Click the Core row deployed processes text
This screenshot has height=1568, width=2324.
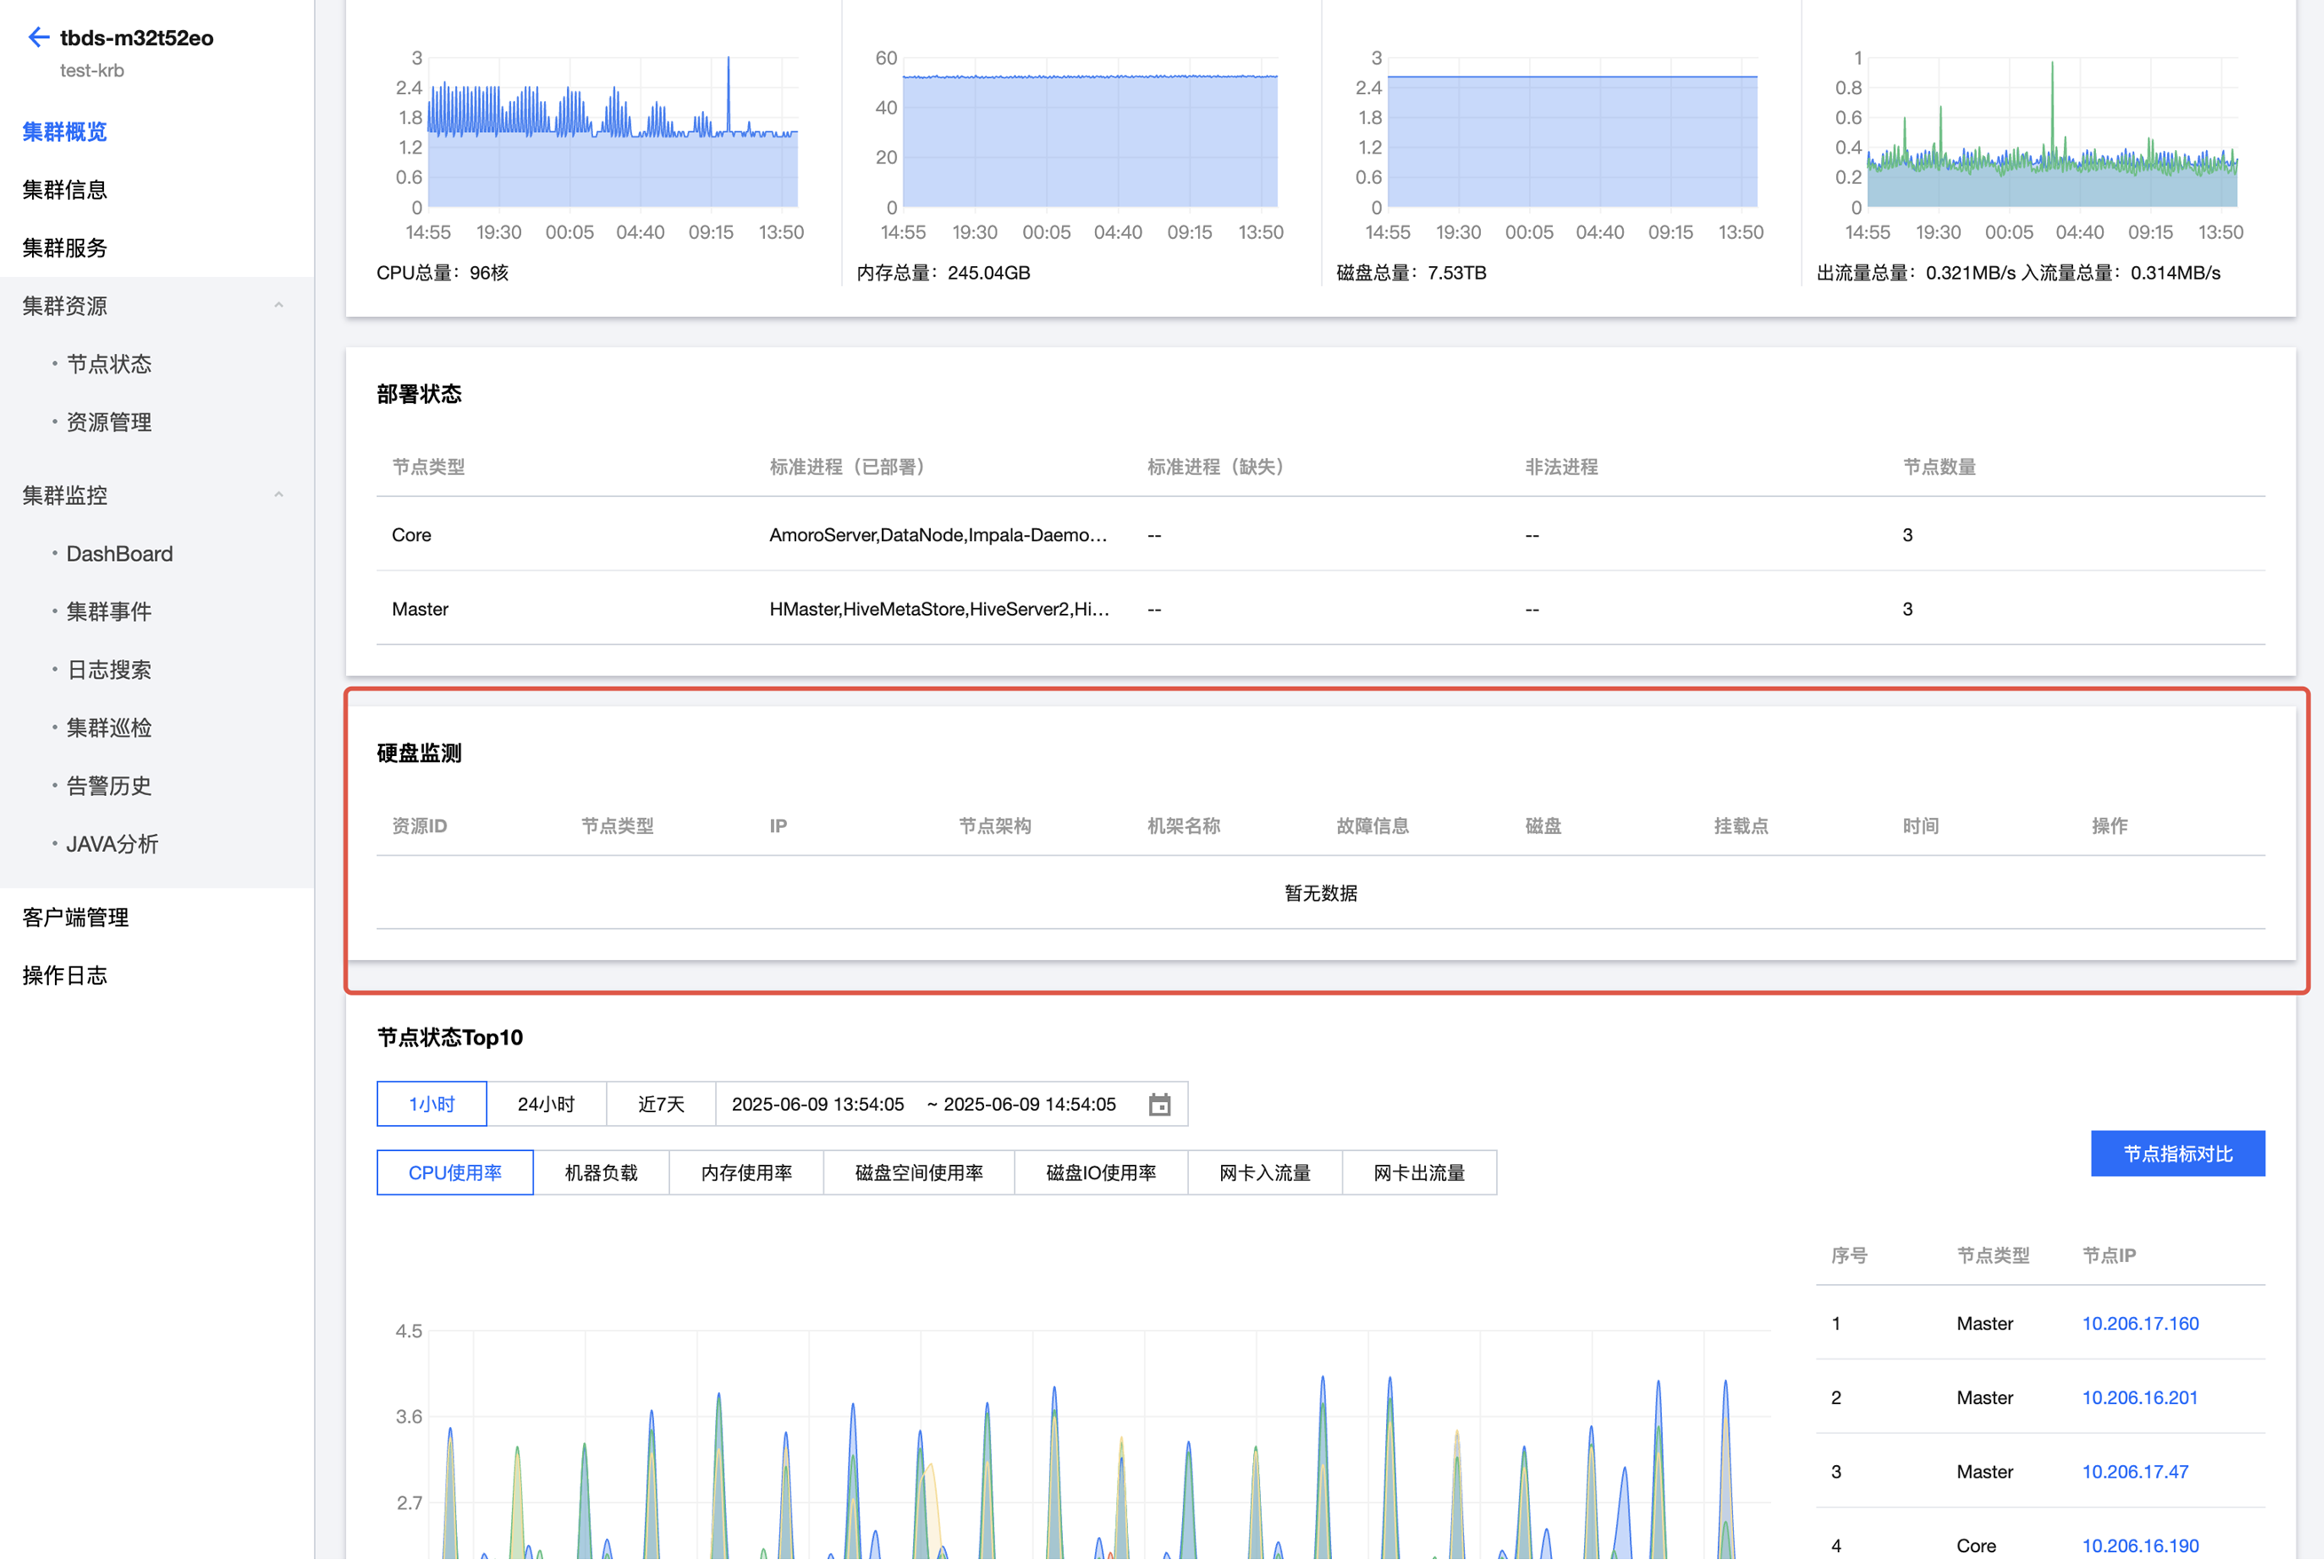937,535
